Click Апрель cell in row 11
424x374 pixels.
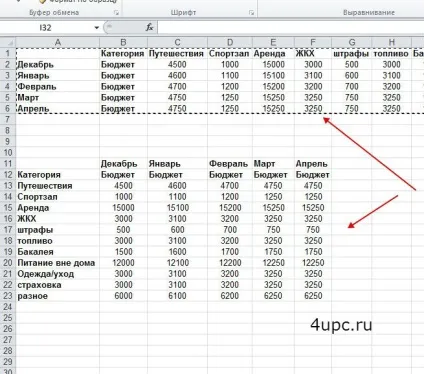pos(313,164)
